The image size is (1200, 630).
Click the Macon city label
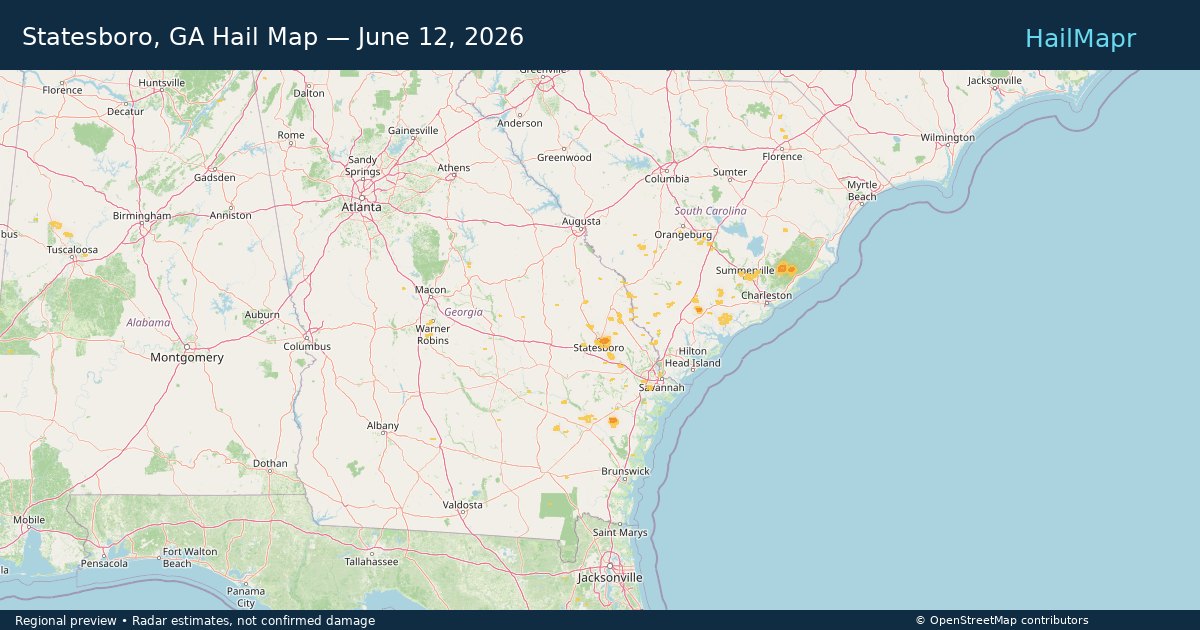pos(431,290)
